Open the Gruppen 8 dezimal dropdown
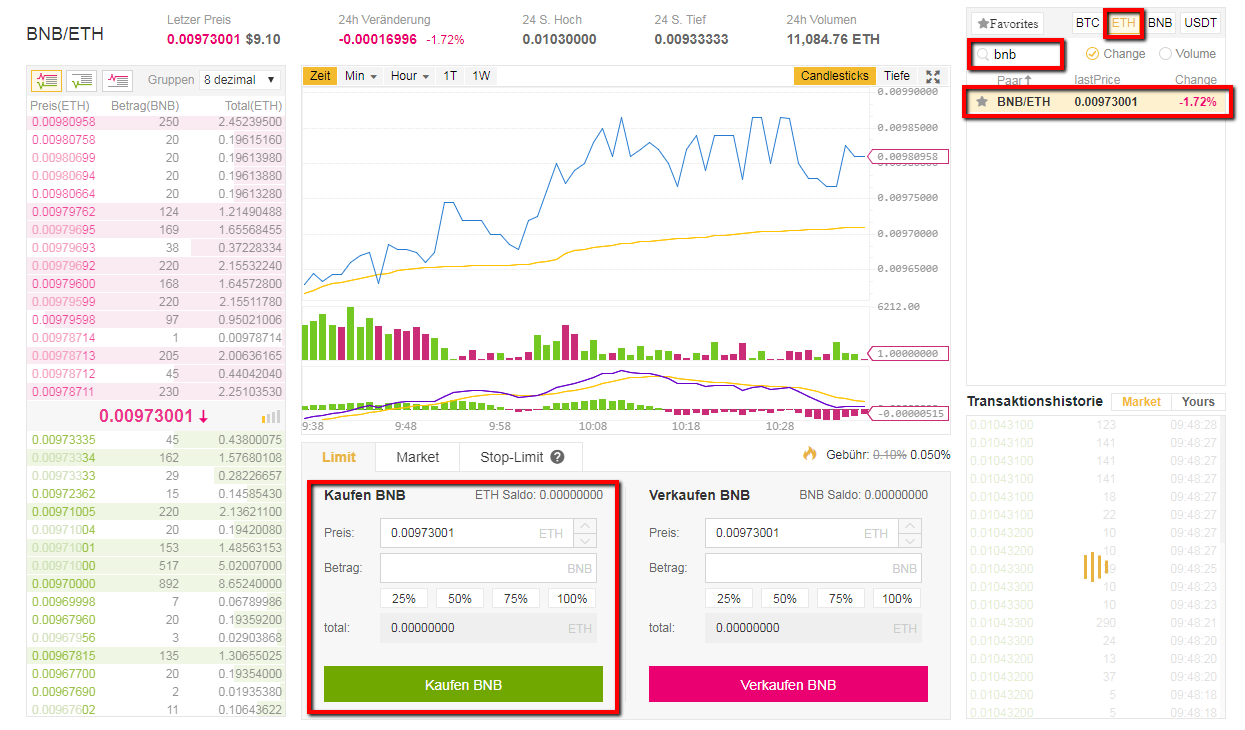Viewport: 1245px width, 730px height. pos(240,80)
